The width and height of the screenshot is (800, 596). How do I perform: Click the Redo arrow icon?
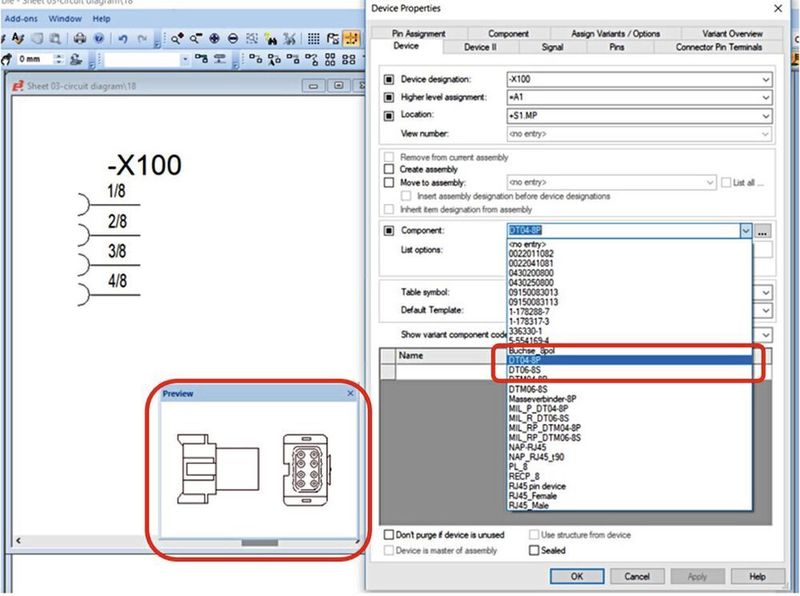(x=142, y=39)
